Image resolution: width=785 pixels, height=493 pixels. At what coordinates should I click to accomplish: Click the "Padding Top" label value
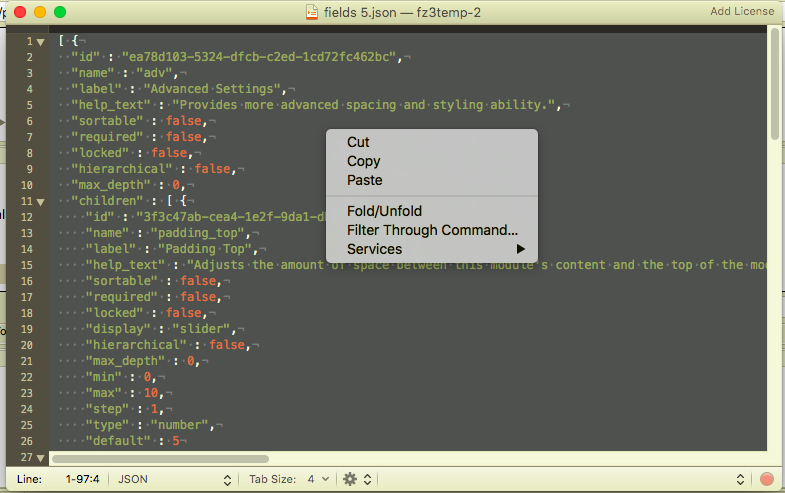(x=205, y=249)
